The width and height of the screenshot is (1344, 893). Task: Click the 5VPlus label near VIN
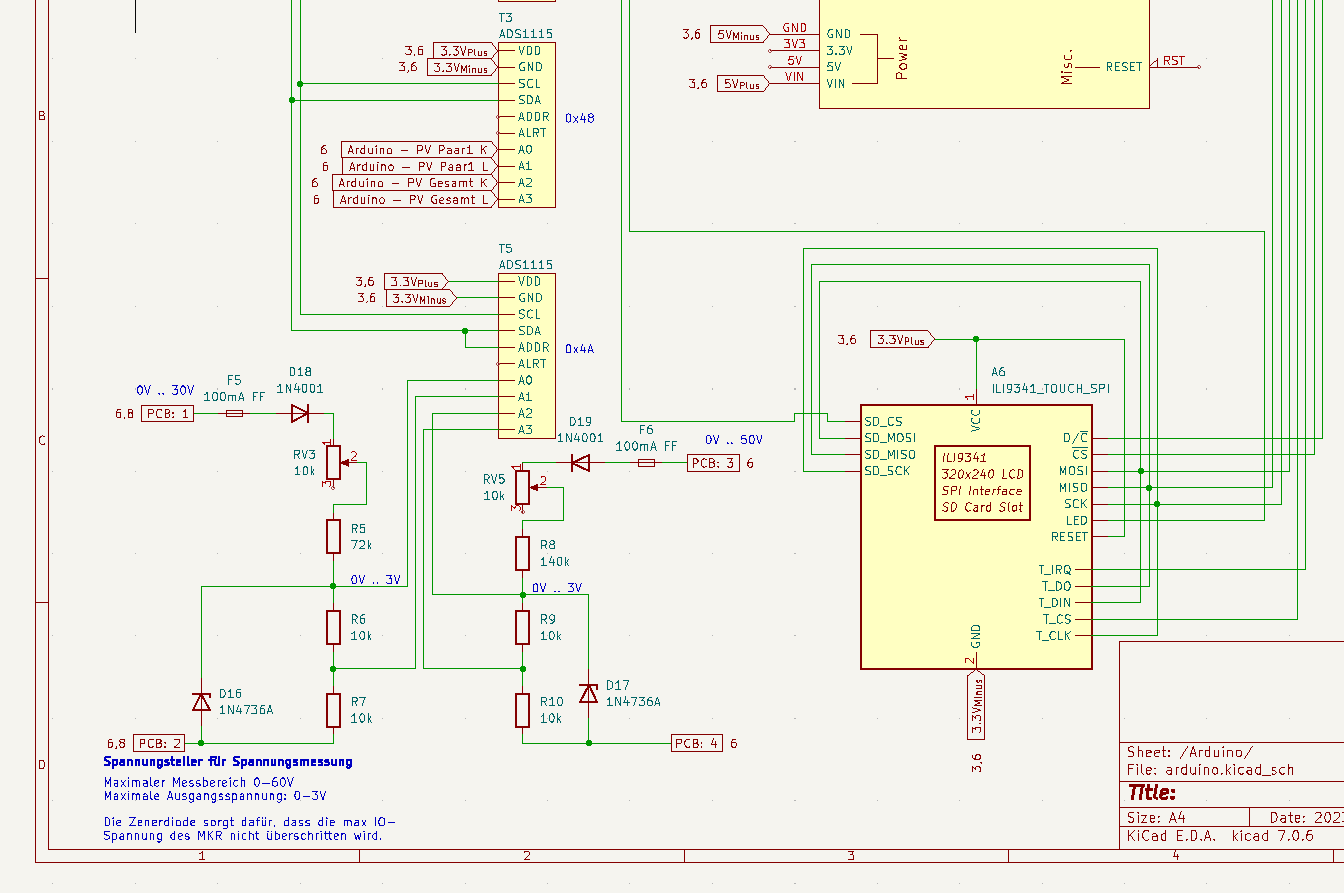coord(739,83)
